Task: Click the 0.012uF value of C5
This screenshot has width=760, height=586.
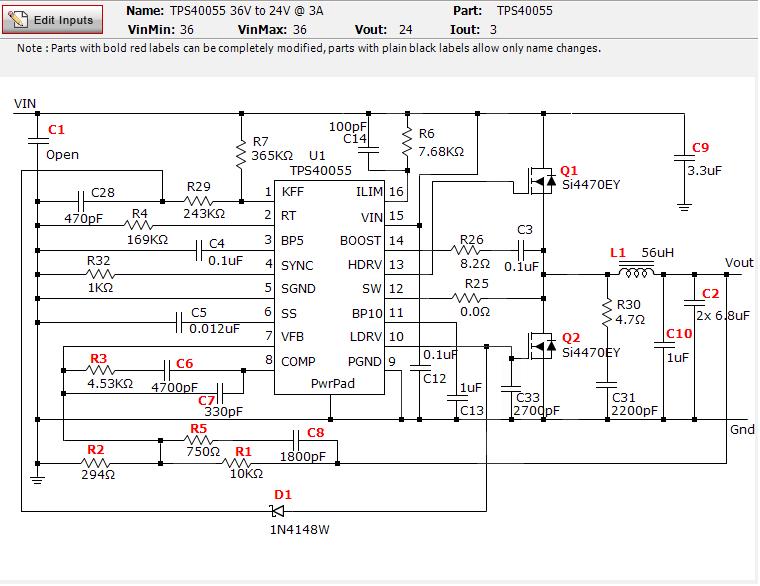Action: [x=214, y=329]
